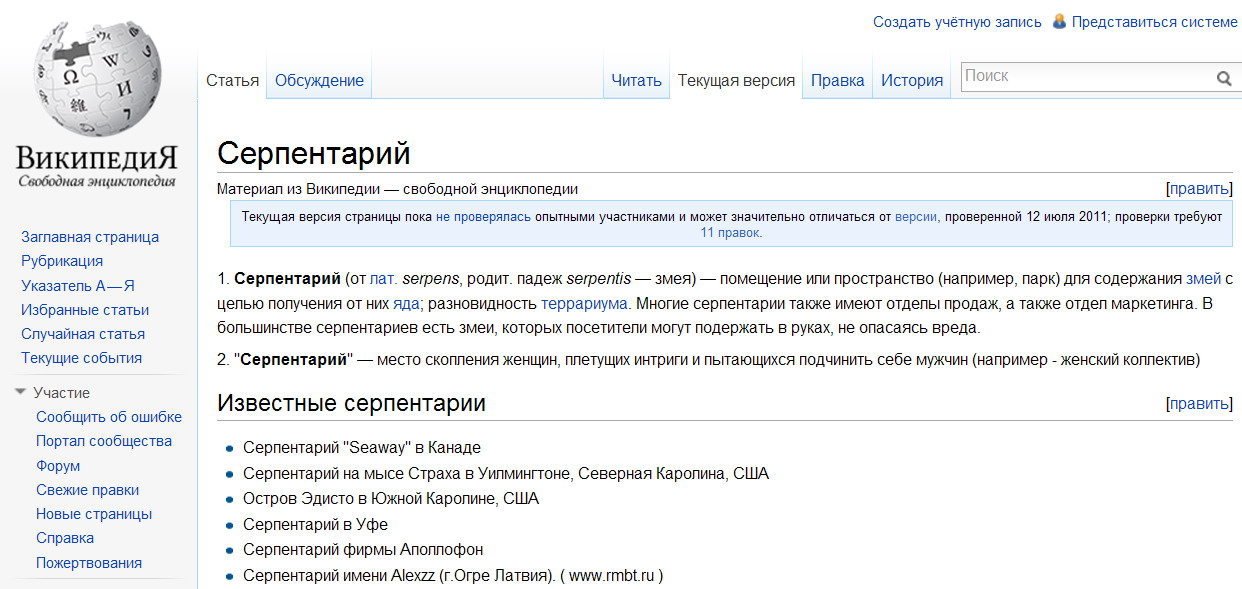
Task: Open Свежие правки in sidebar
Action: (87, 490)
